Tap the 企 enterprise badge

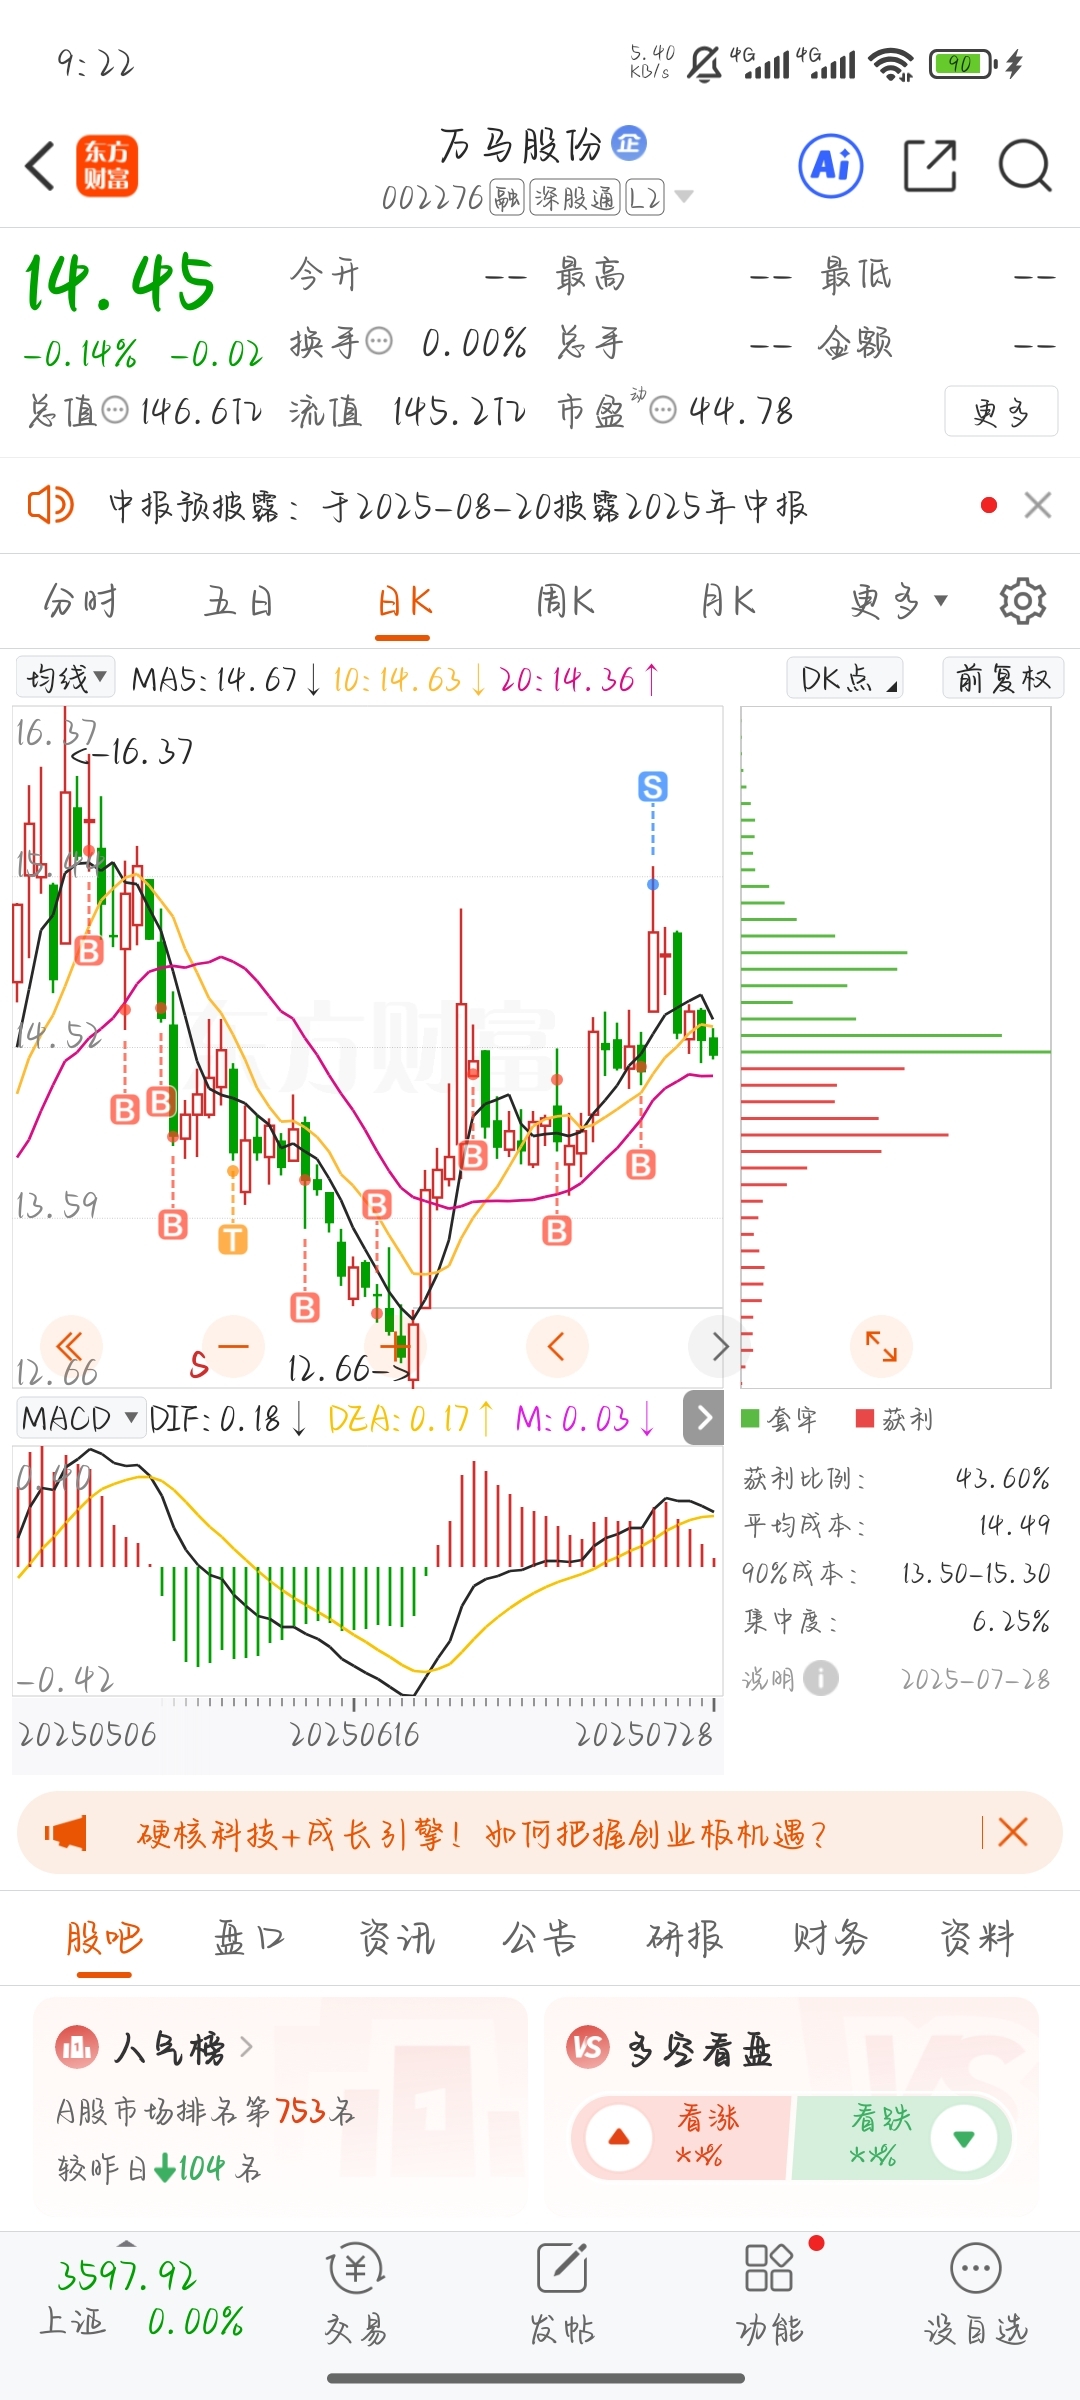coord(629,143)
